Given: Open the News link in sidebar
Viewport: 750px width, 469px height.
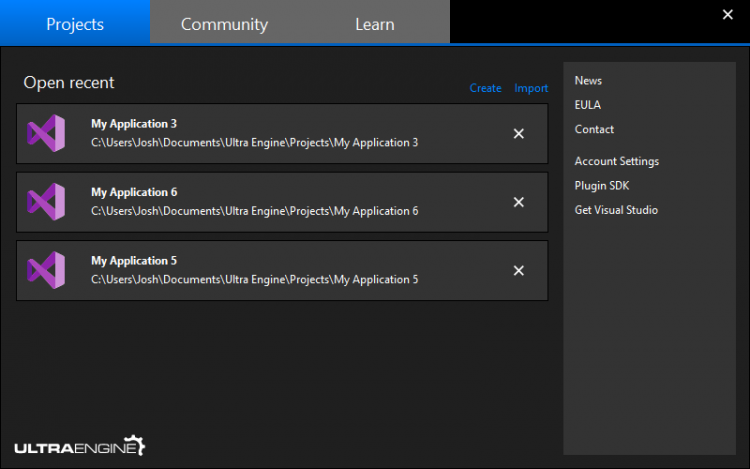Looking at the screenshot, I should coord(588,81).
